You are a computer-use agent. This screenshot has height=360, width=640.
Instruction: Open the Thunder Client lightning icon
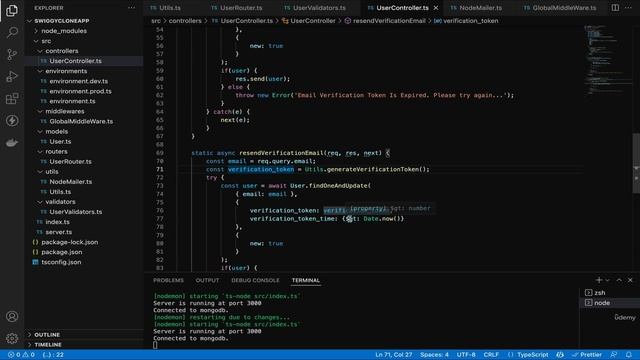[12, 120]
